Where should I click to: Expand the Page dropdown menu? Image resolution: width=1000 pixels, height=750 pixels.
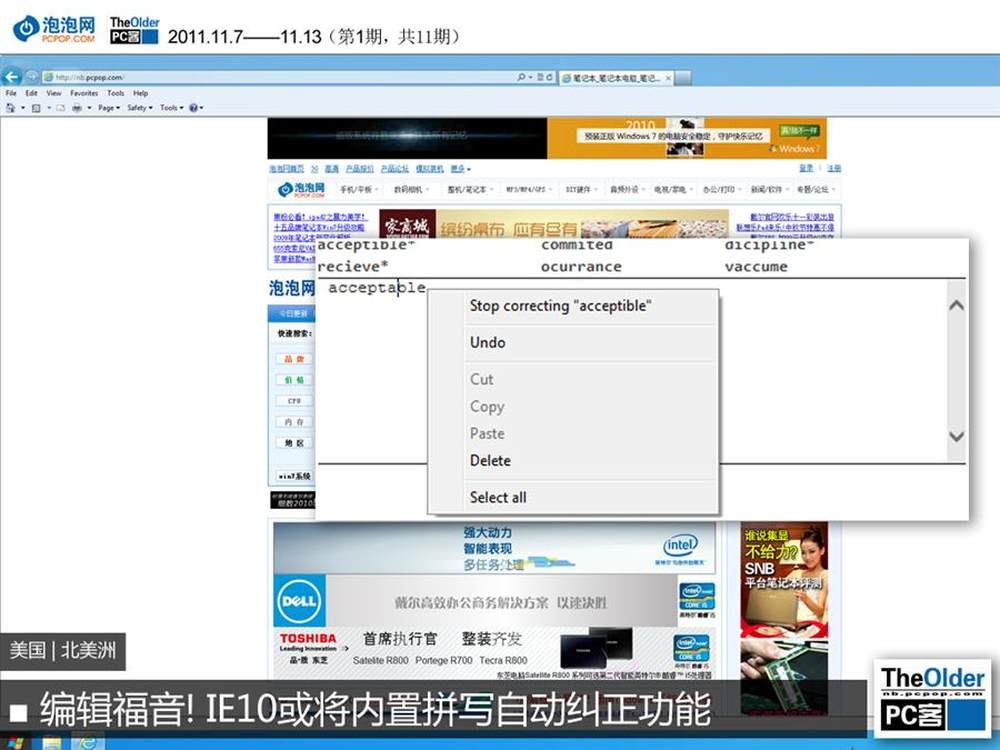[107, 108]
